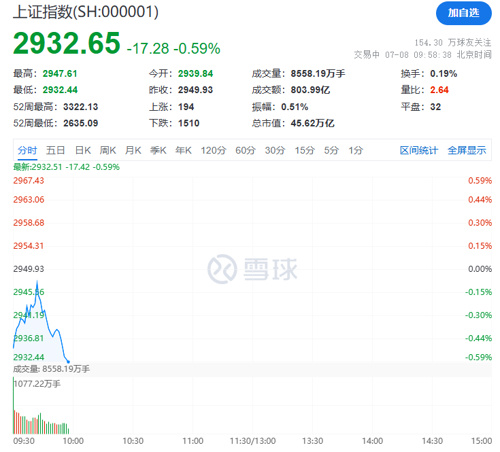
Task: Click the 振幅 value 0.51%
Action: (295, 107)
